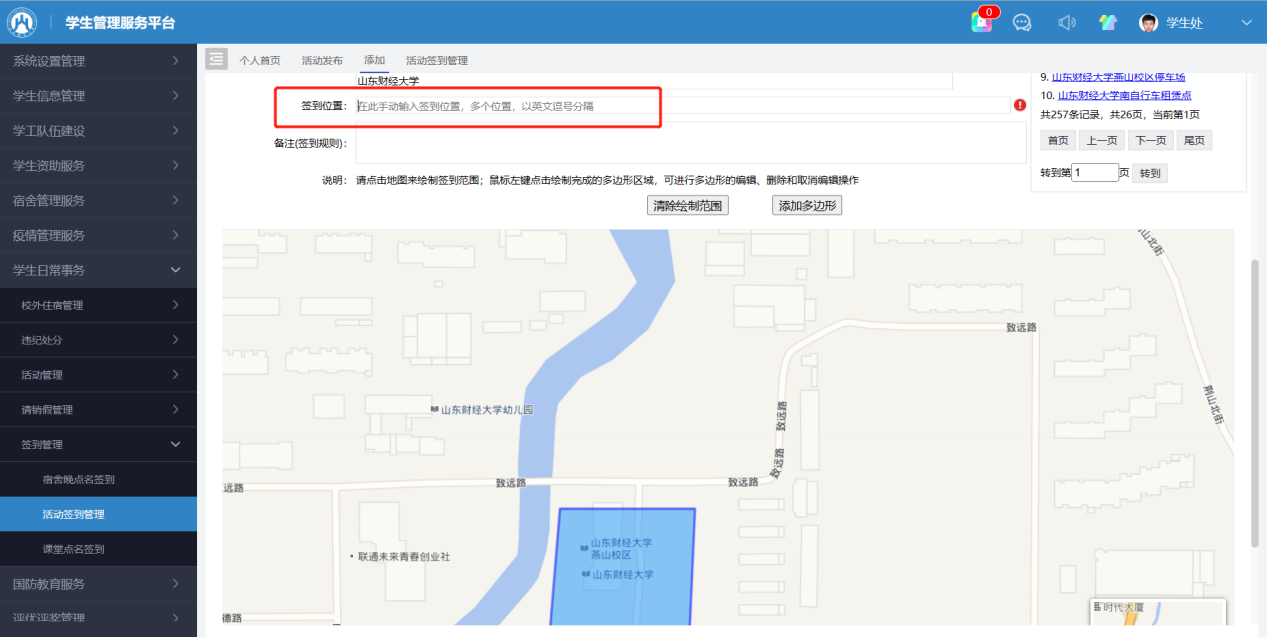The image size is (1267, 637).
Task: Click the speaker announcement icon
Action: pos(1067,22)
